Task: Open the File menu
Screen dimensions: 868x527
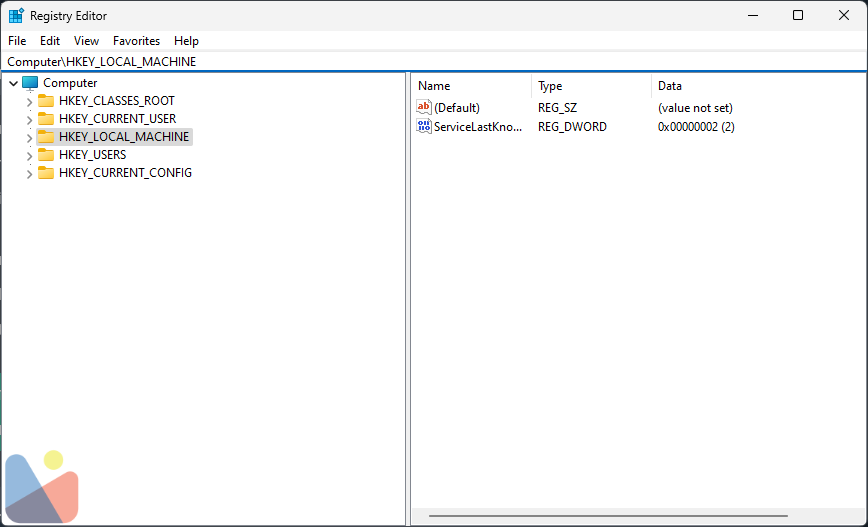Action: pyautogui.click(x=17, y=41)
